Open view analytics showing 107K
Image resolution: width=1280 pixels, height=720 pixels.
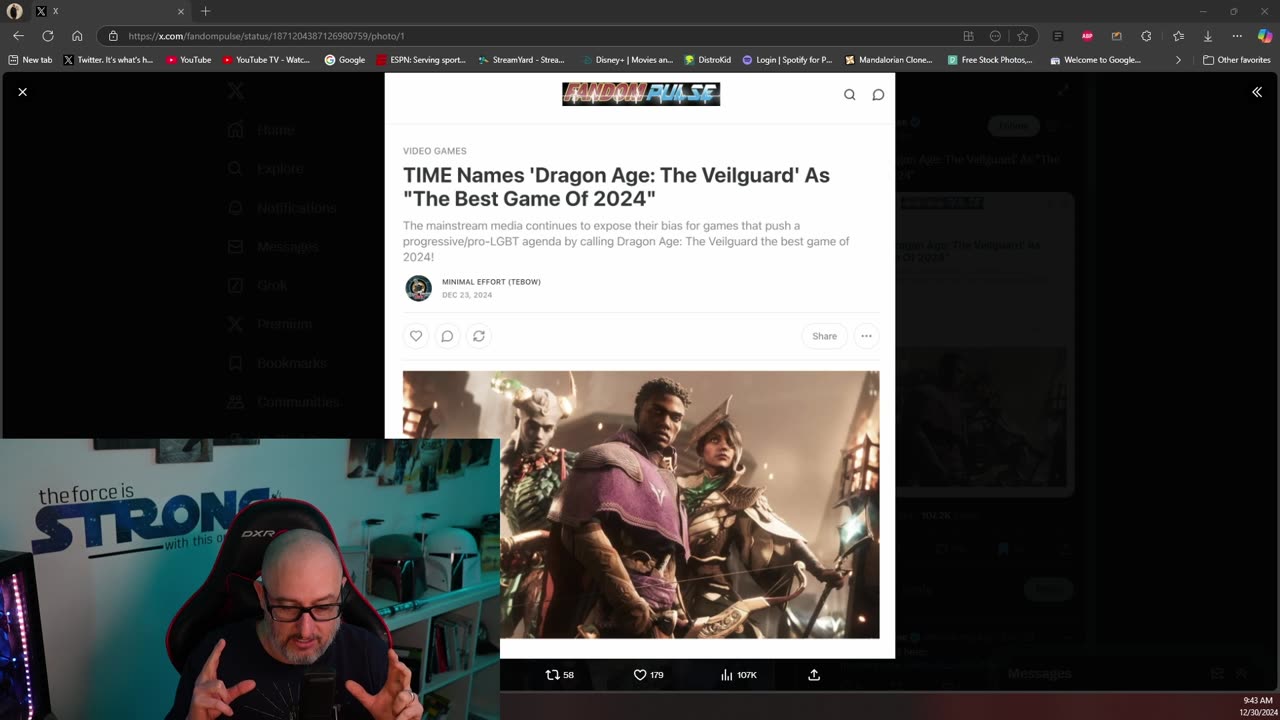click(x=739, y=675)
